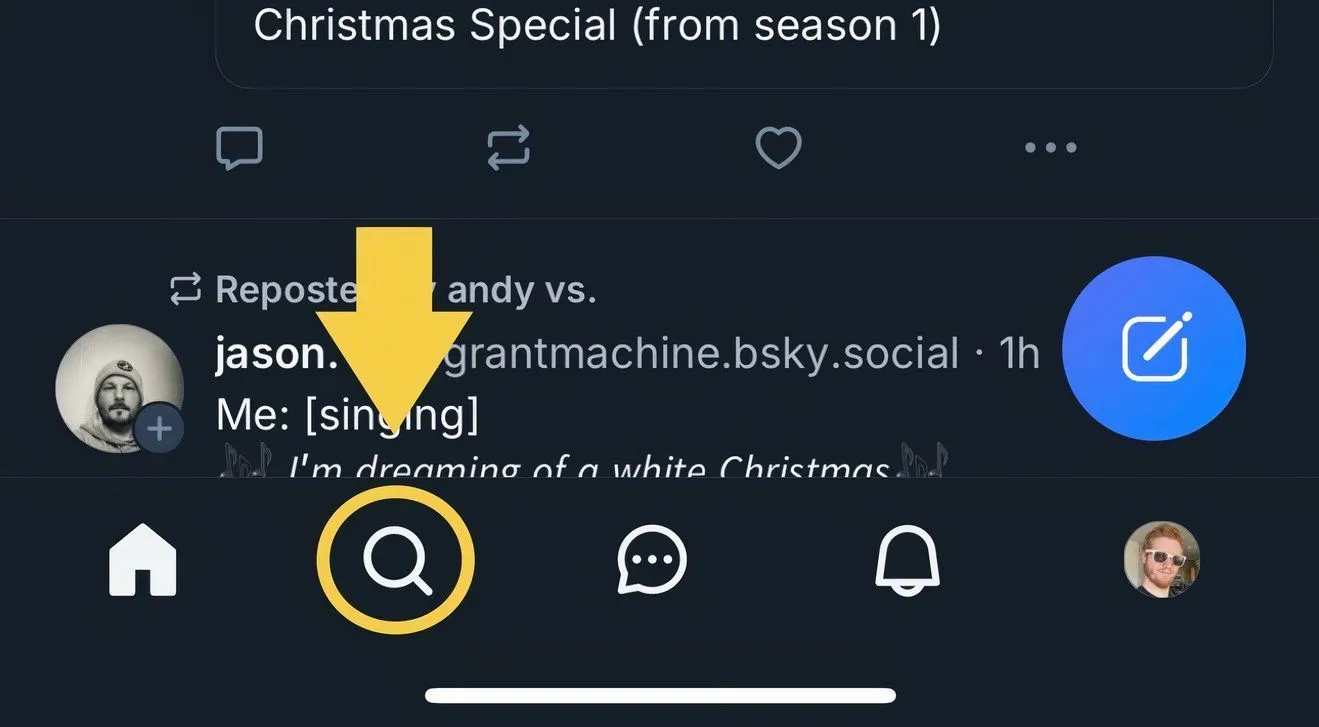
Task: Open the search tab in bottom navigation
Action: pos(394,560)
